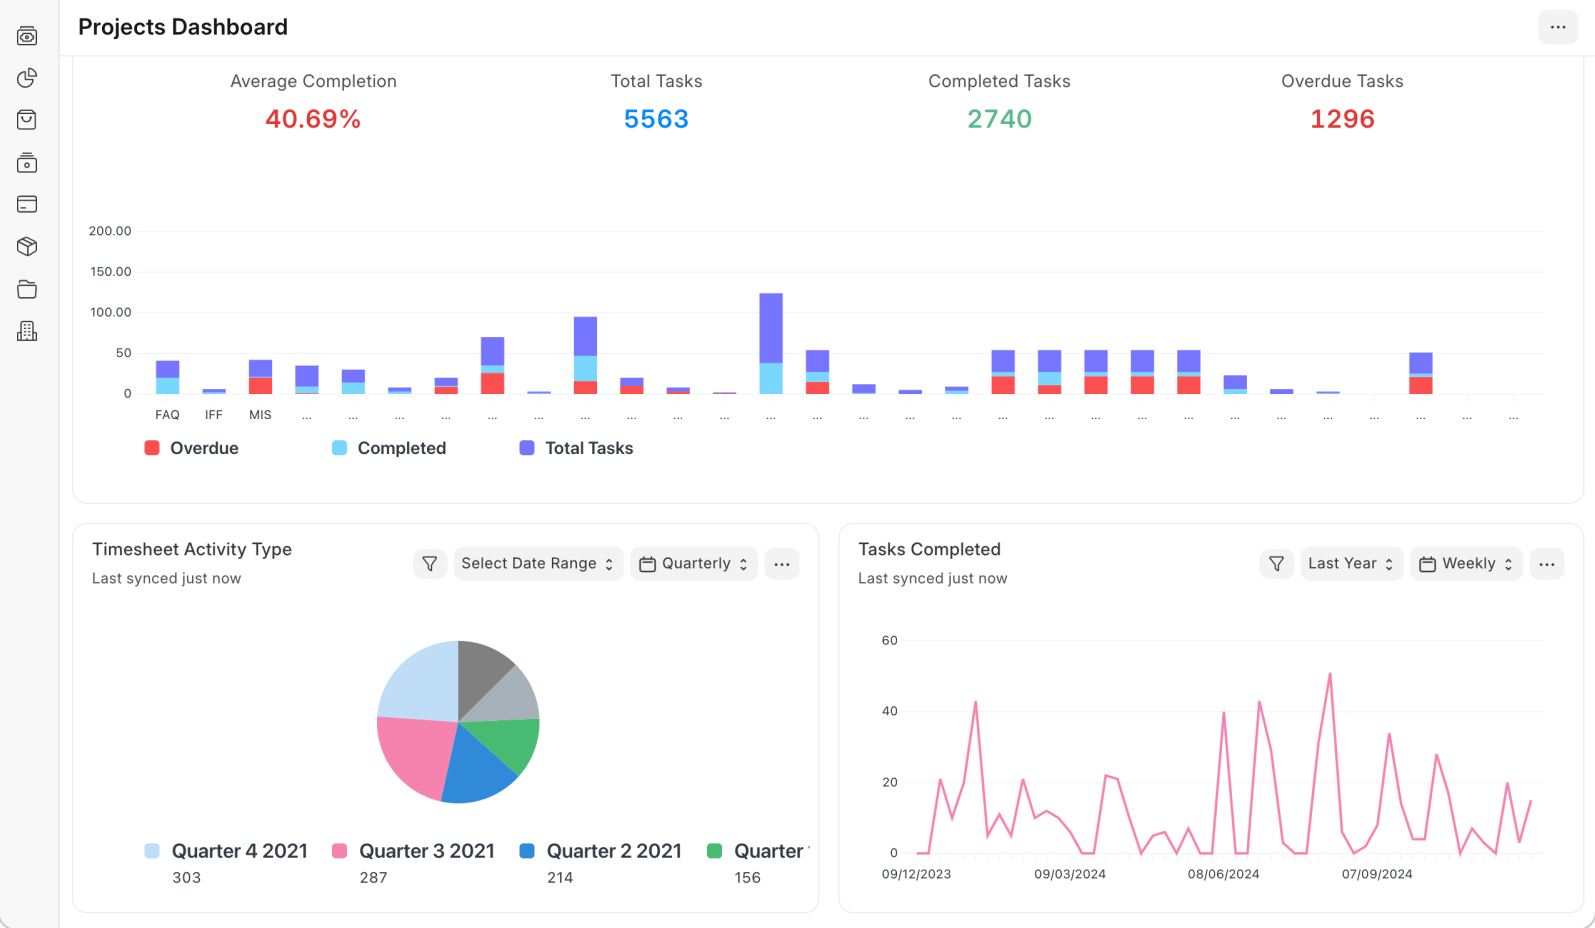
Task: Click the filter icon in Timesheet Activity Type
Action: coord(430,564)
